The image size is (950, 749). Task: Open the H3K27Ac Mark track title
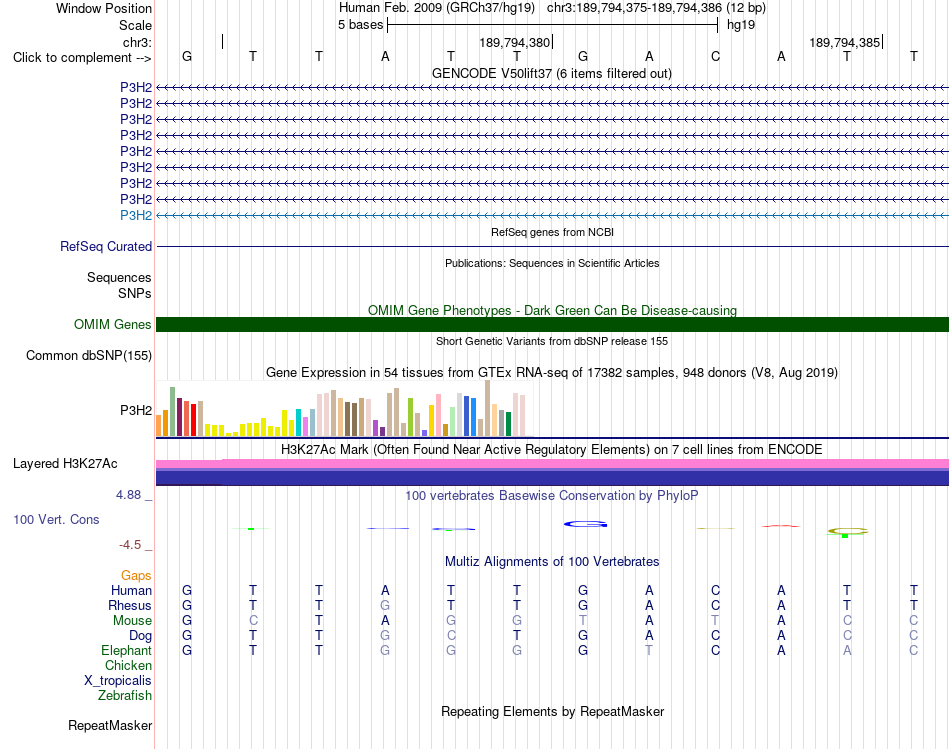552,450
